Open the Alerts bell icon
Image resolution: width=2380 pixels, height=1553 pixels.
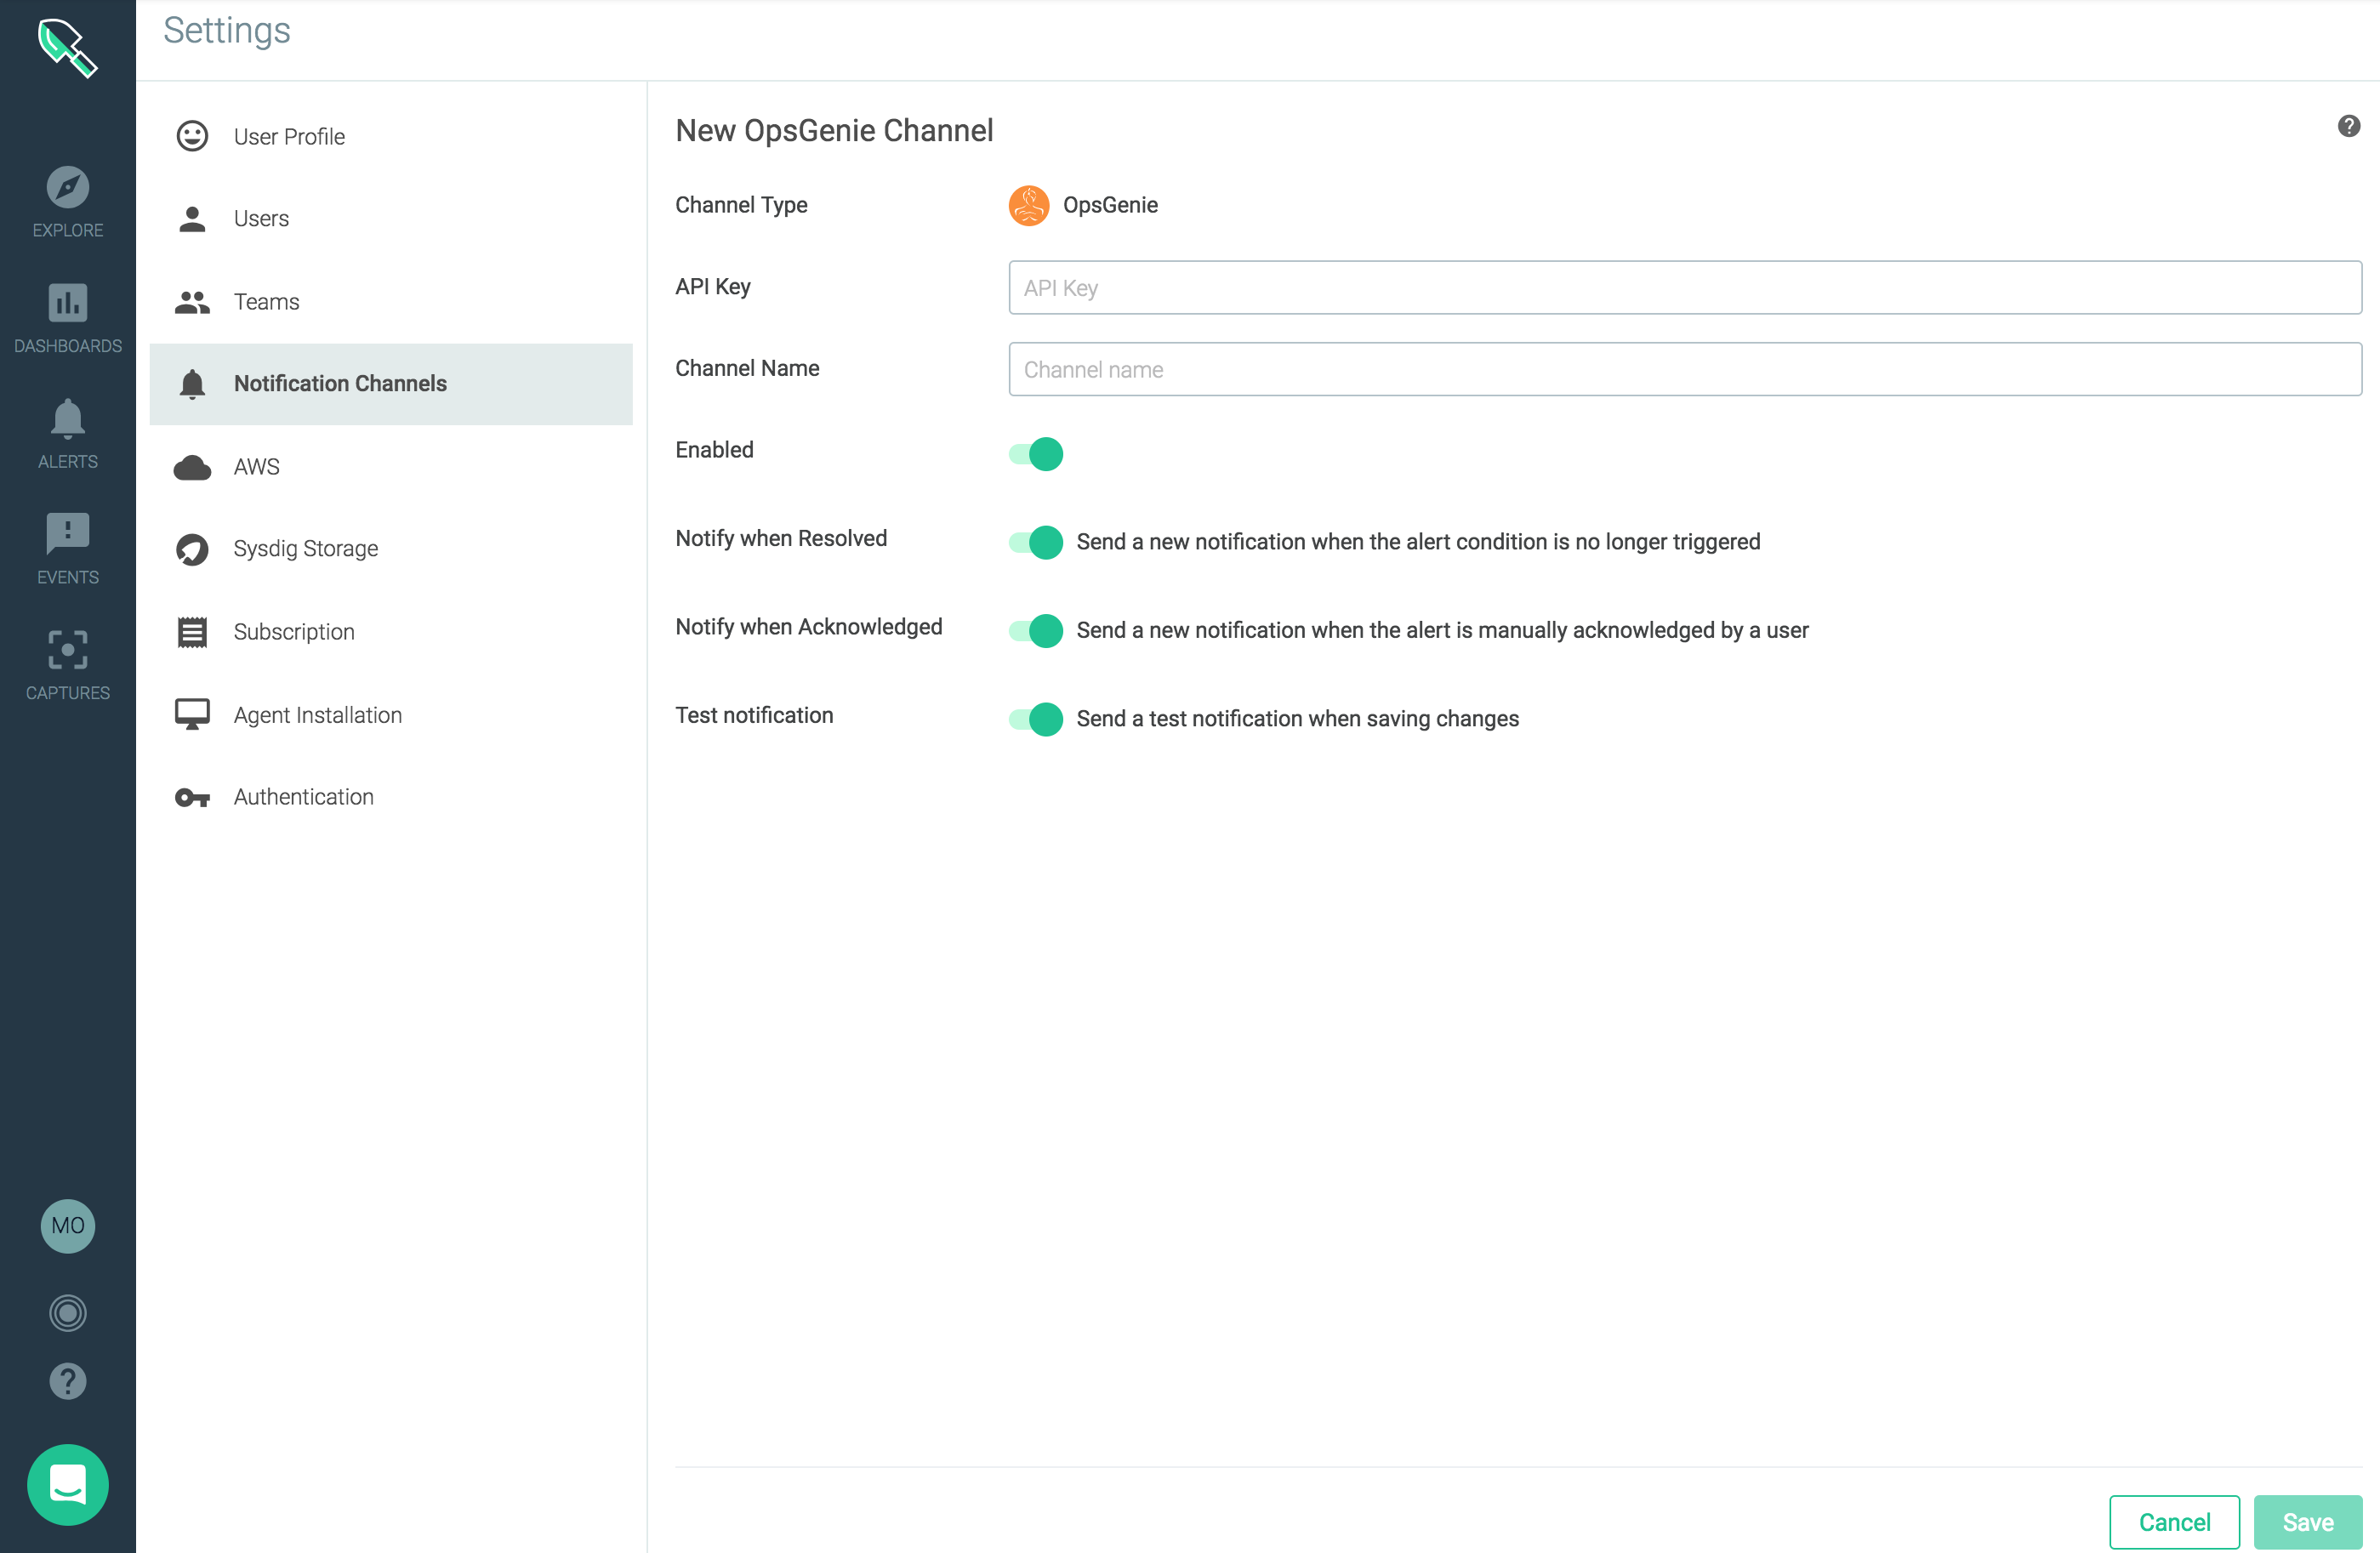click(x=67, y=419)
